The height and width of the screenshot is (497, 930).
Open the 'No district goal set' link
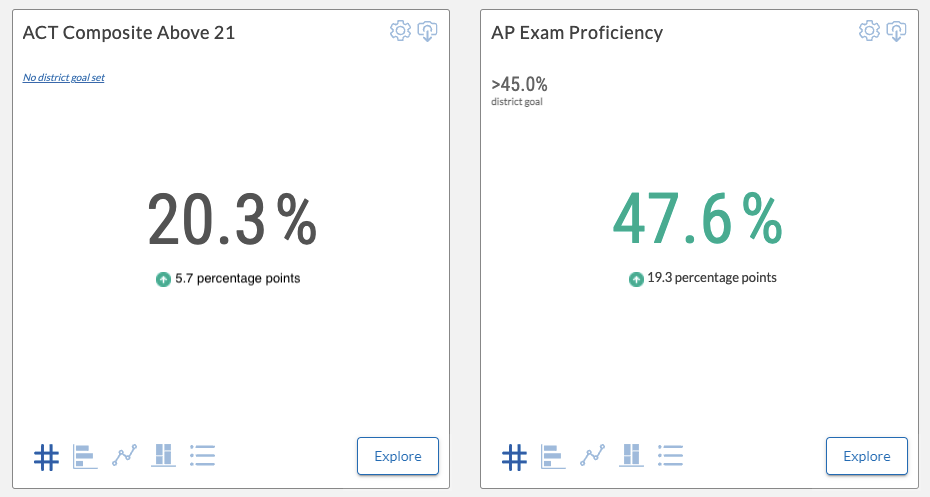coord(63,78)
